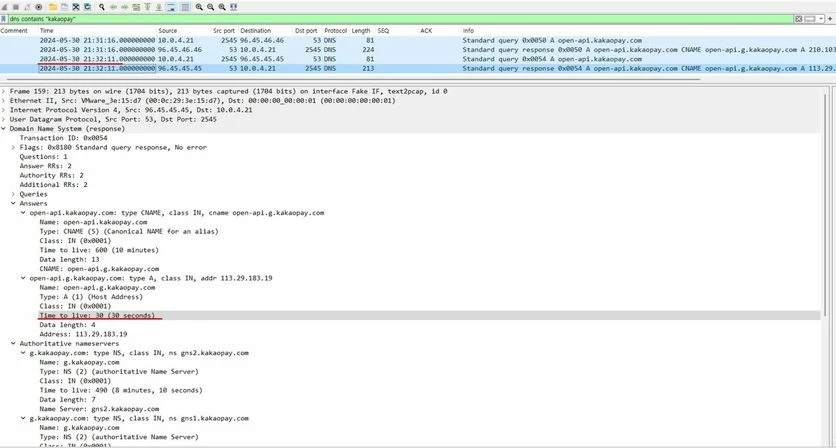This screenshot has height=448, width=836.
Task: Expand the User Datagram Protocol section
Action: pos(4,119)
